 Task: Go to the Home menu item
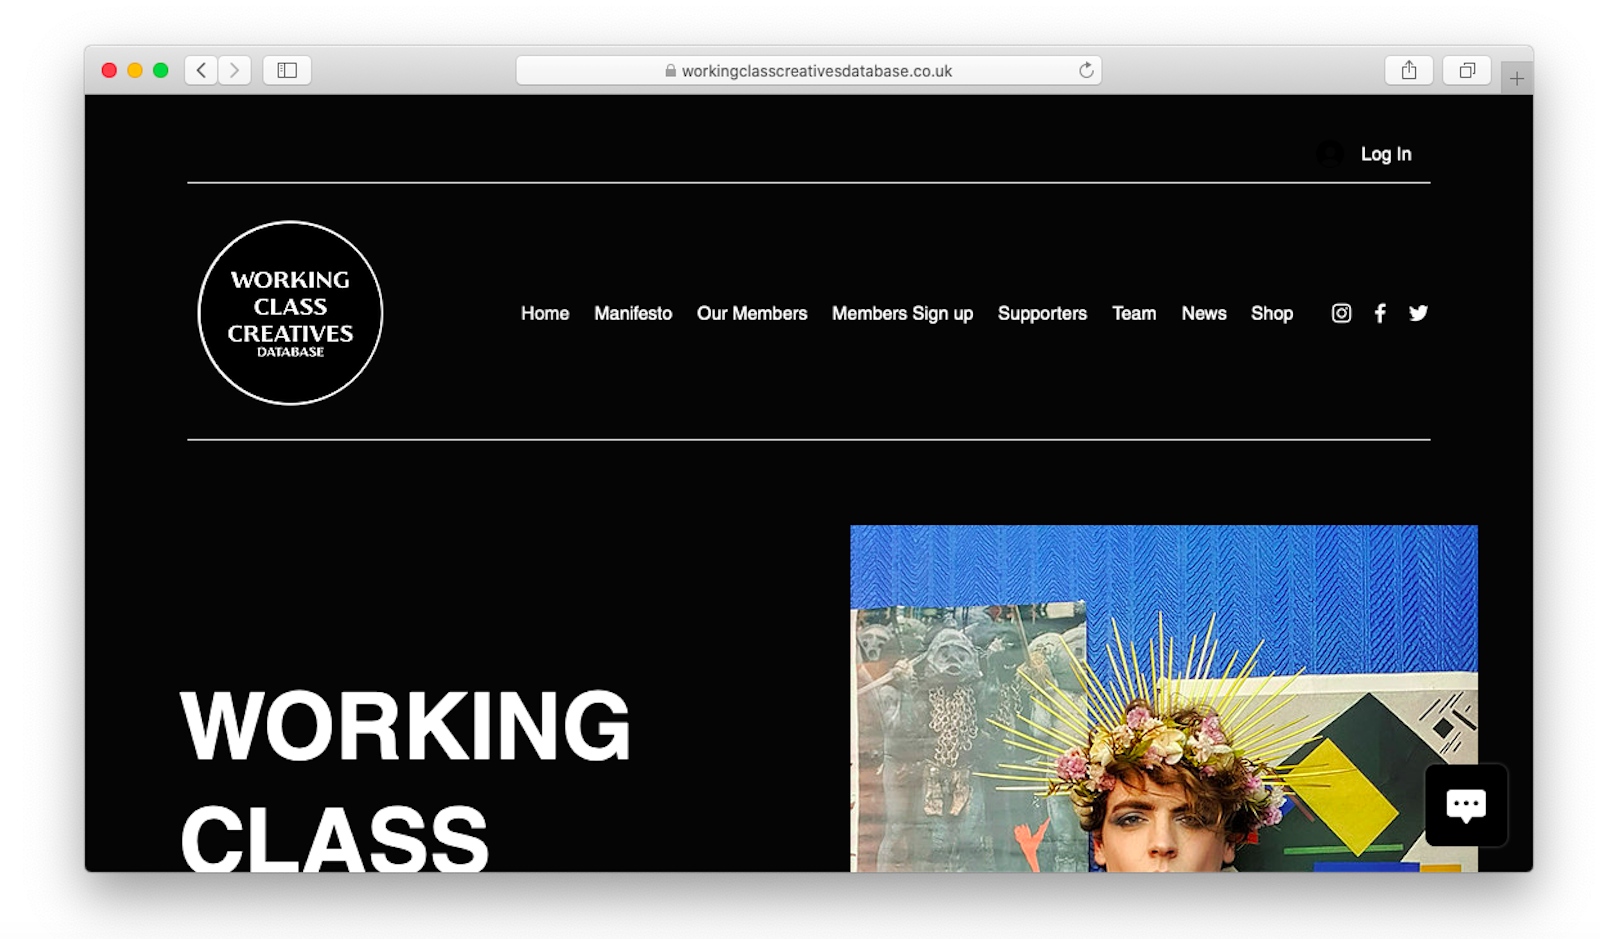pyautogui.click(x=545, y=313)
